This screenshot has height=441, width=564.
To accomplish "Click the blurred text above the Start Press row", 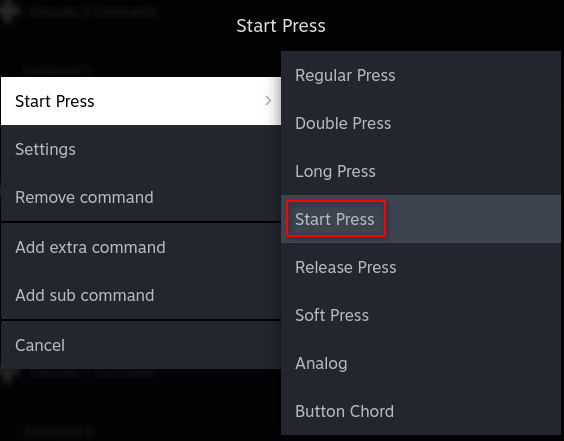I will [x=58, y=70].
